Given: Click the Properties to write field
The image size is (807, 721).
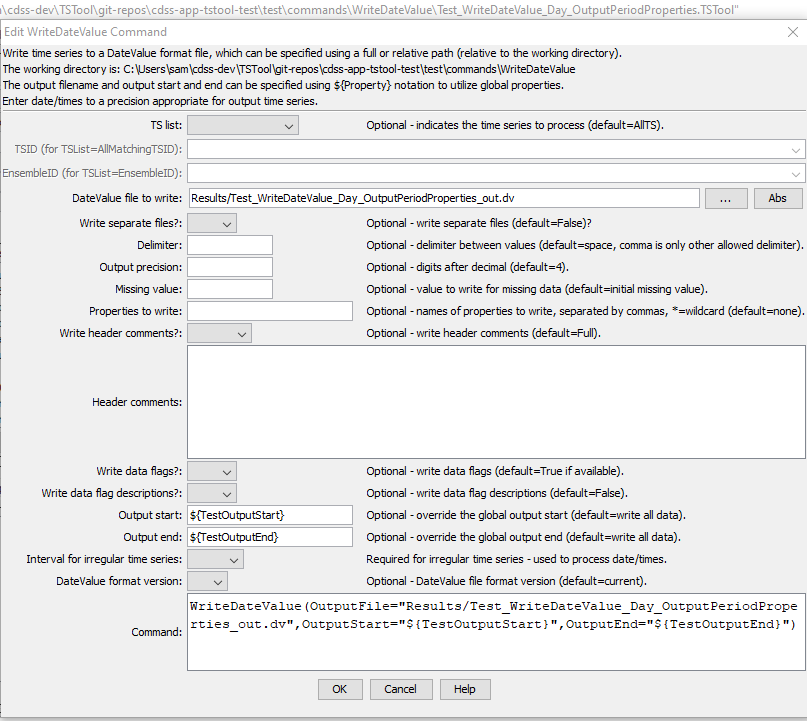Looking at the screenshot, I should (270, 311).
